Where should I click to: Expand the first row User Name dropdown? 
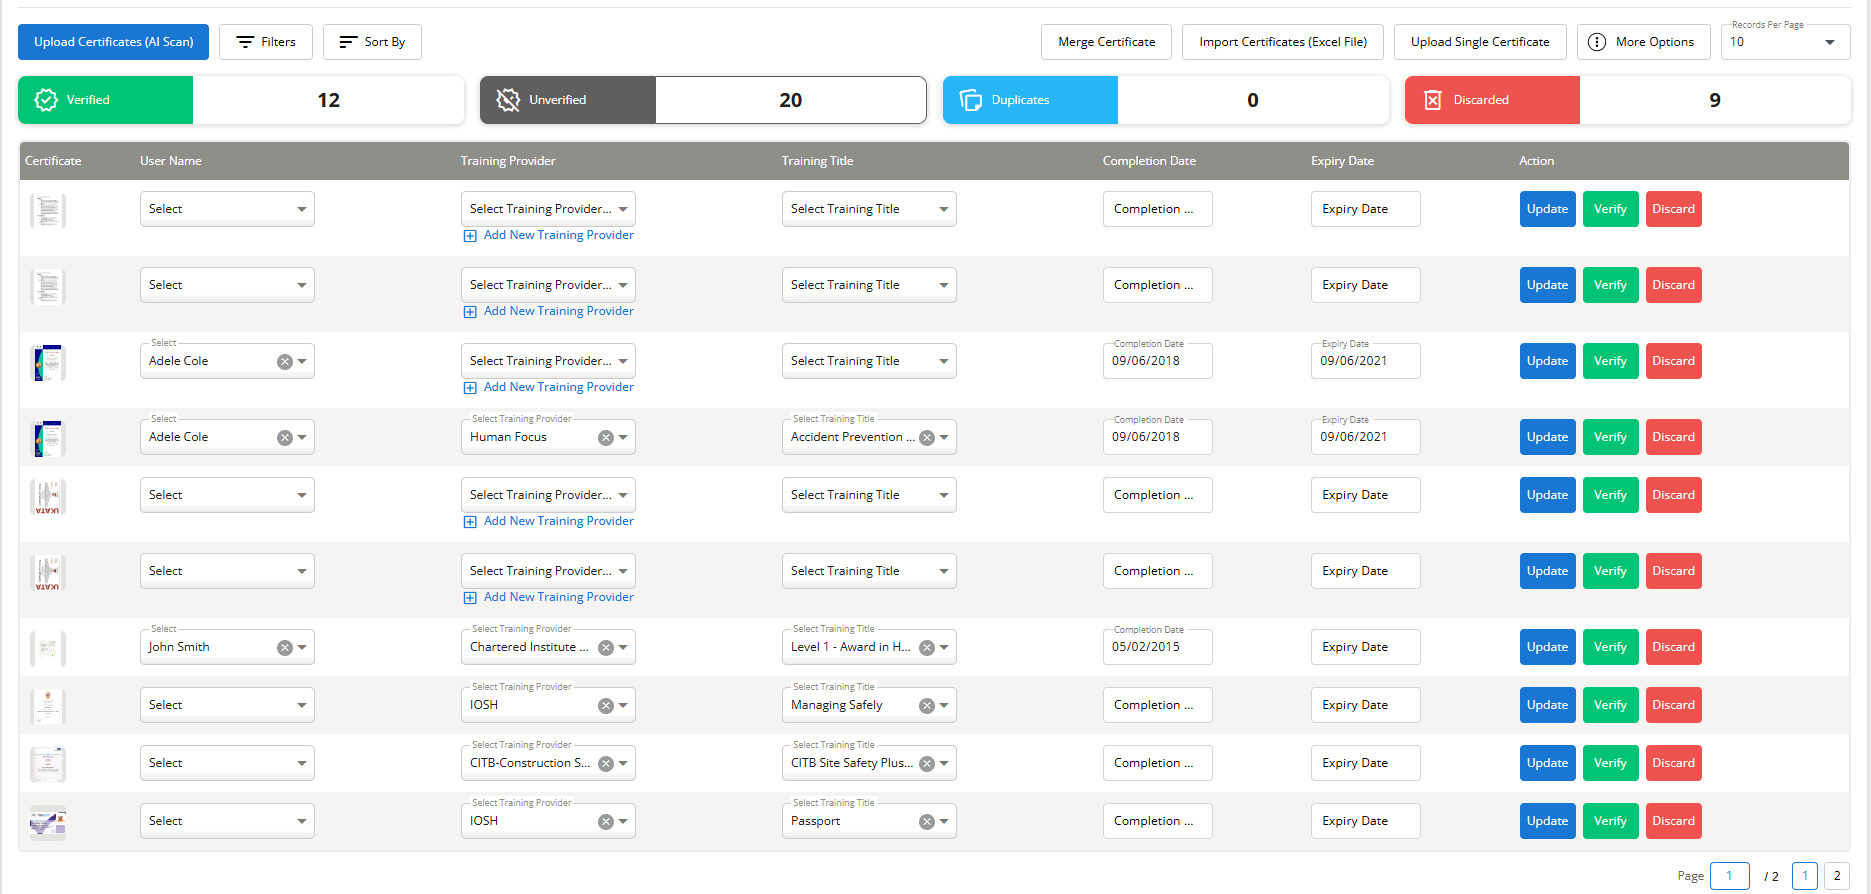pyautogui.click(x=301, y=209)
